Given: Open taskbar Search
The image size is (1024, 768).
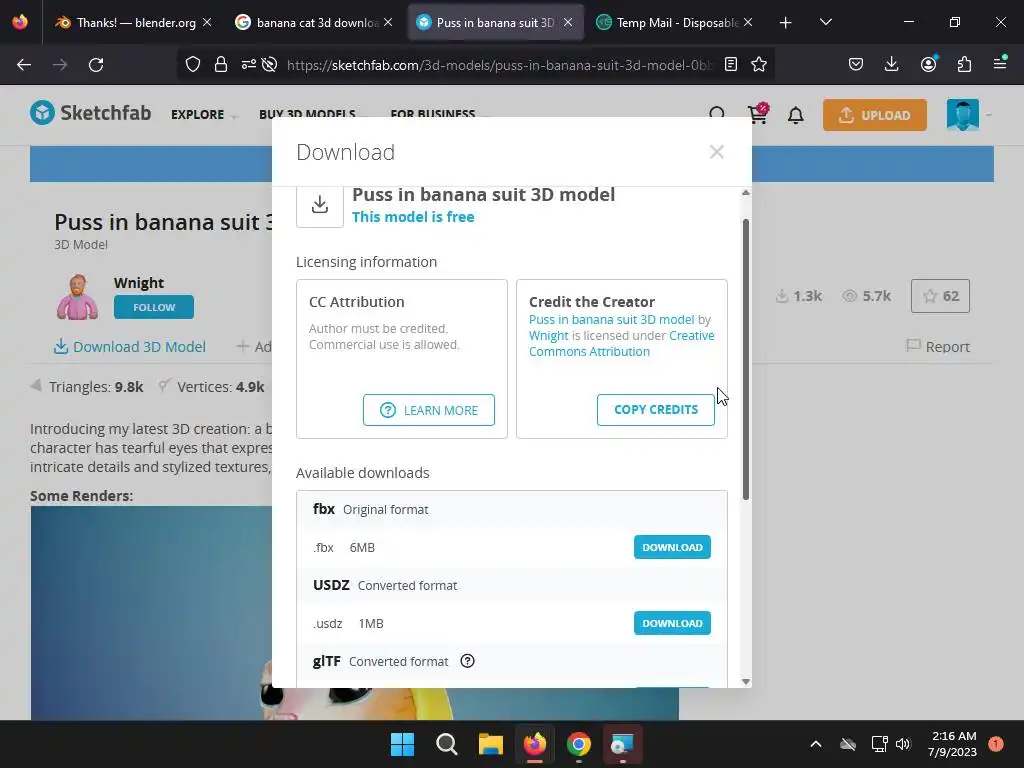Looking at the screenshot, I should tap(447, 744).
